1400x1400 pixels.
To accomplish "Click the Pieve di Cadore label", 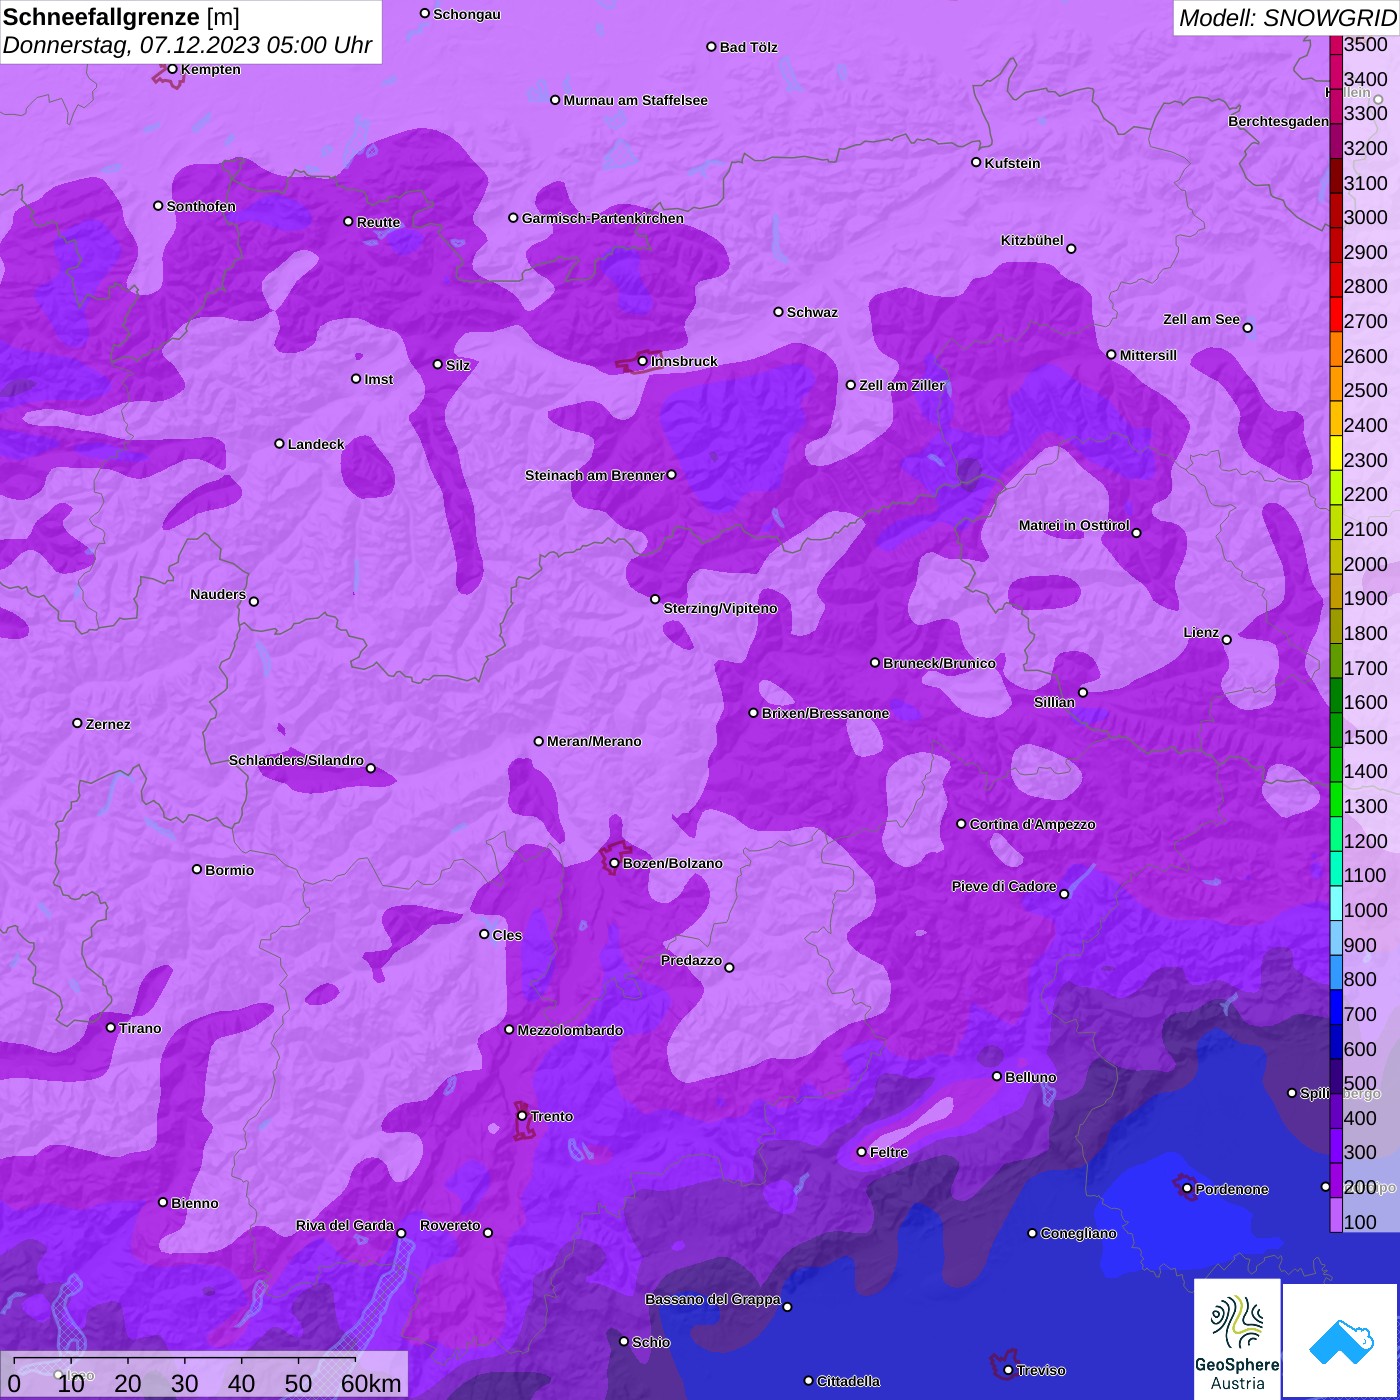I will 1004,886.
